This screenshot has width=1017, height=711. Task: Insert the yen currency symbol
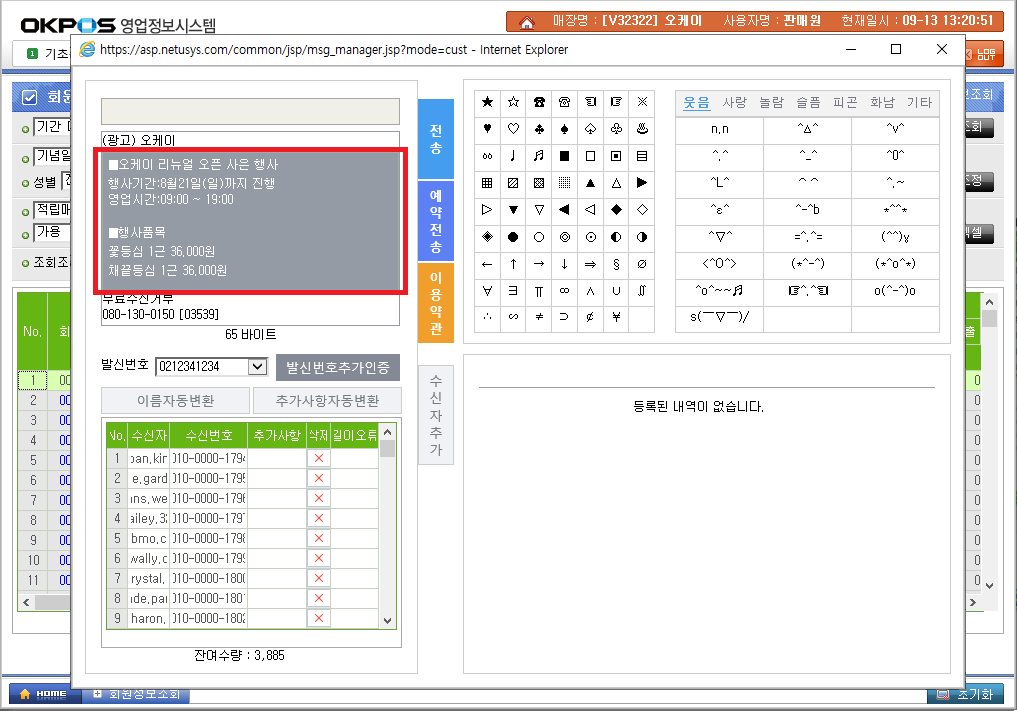(616, 318)
